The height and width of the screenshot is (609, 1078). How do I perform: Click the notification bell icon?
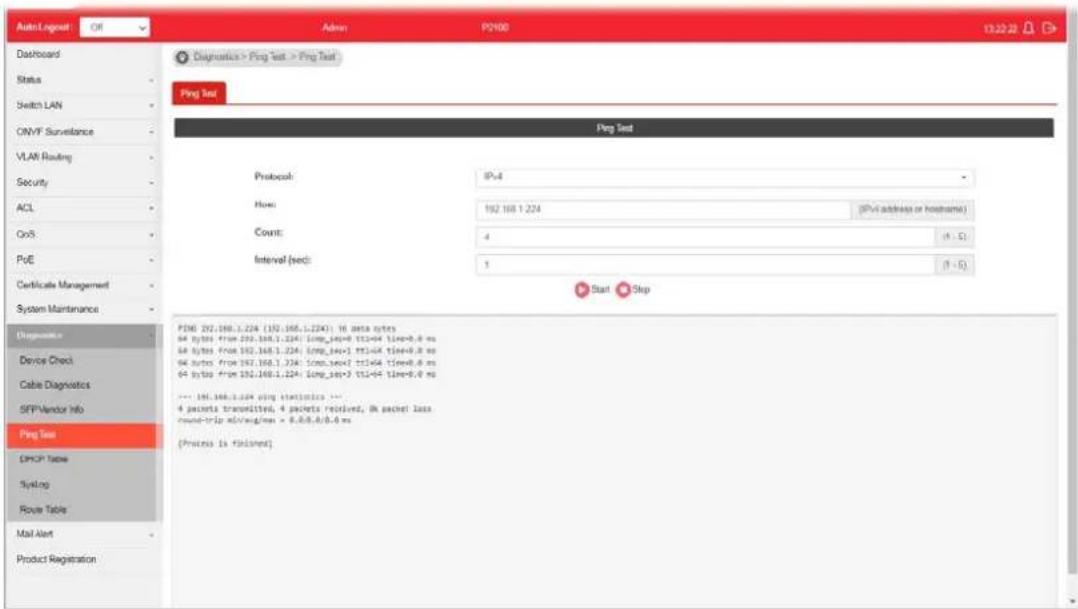click(x=1028, y=27)
